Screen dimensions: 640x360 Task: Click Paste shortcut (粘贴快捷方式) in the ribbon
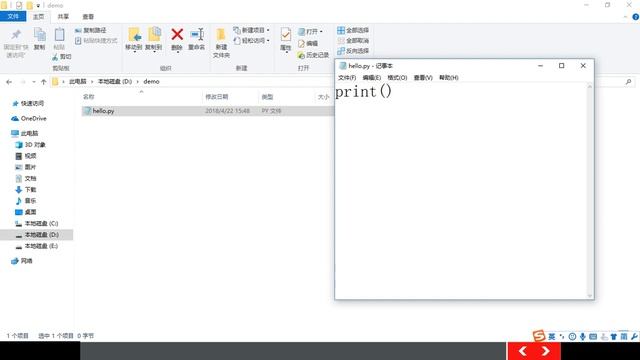pos(96,40)
